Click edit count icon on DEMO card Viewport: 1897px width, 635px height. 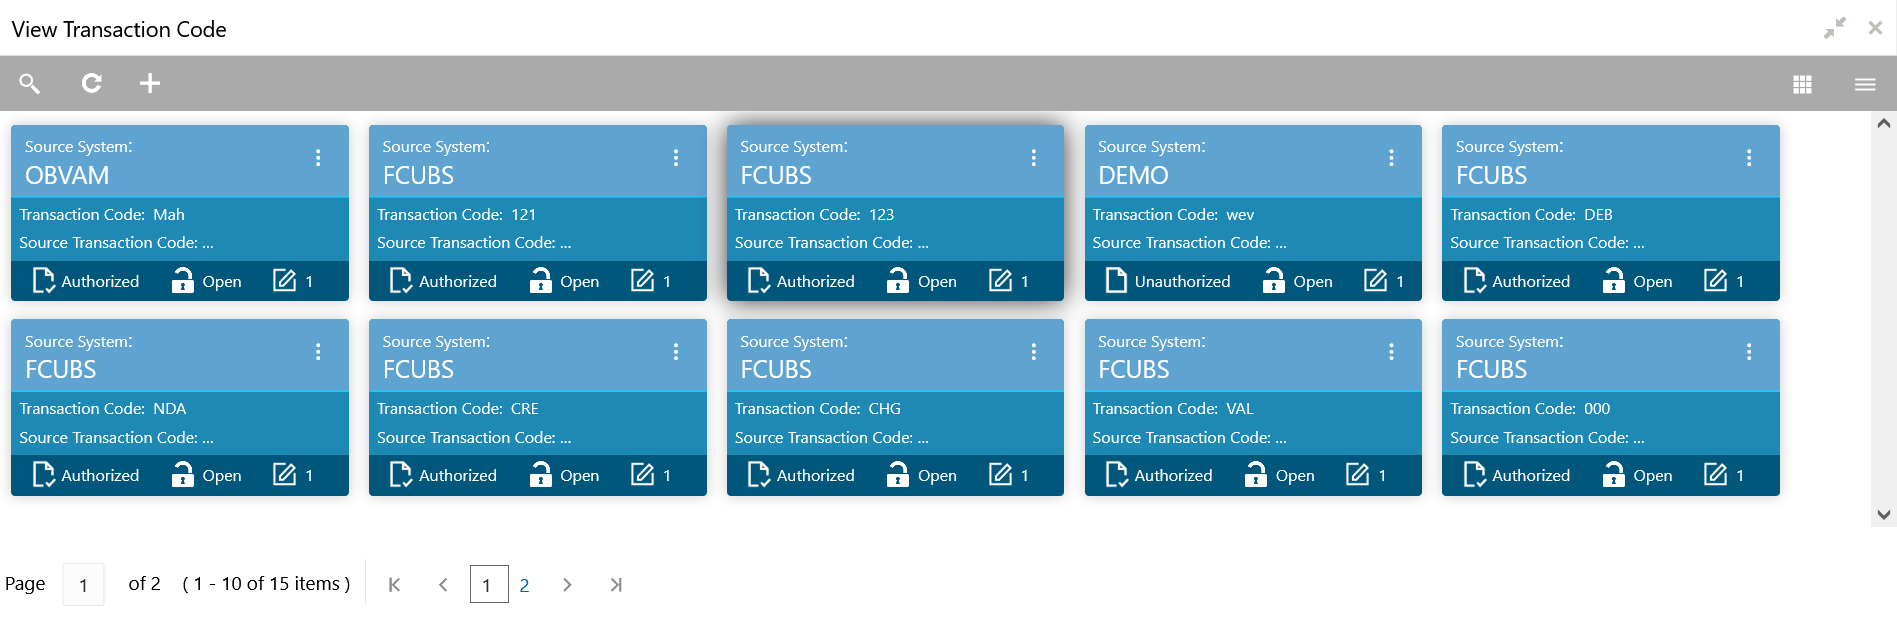pyautogui.click(x=1376, y=281)
